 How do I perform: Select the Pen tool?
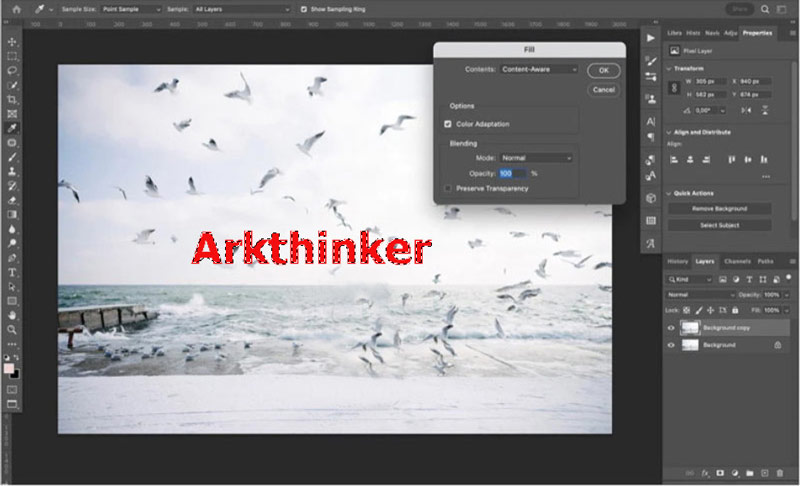(12, 258)
